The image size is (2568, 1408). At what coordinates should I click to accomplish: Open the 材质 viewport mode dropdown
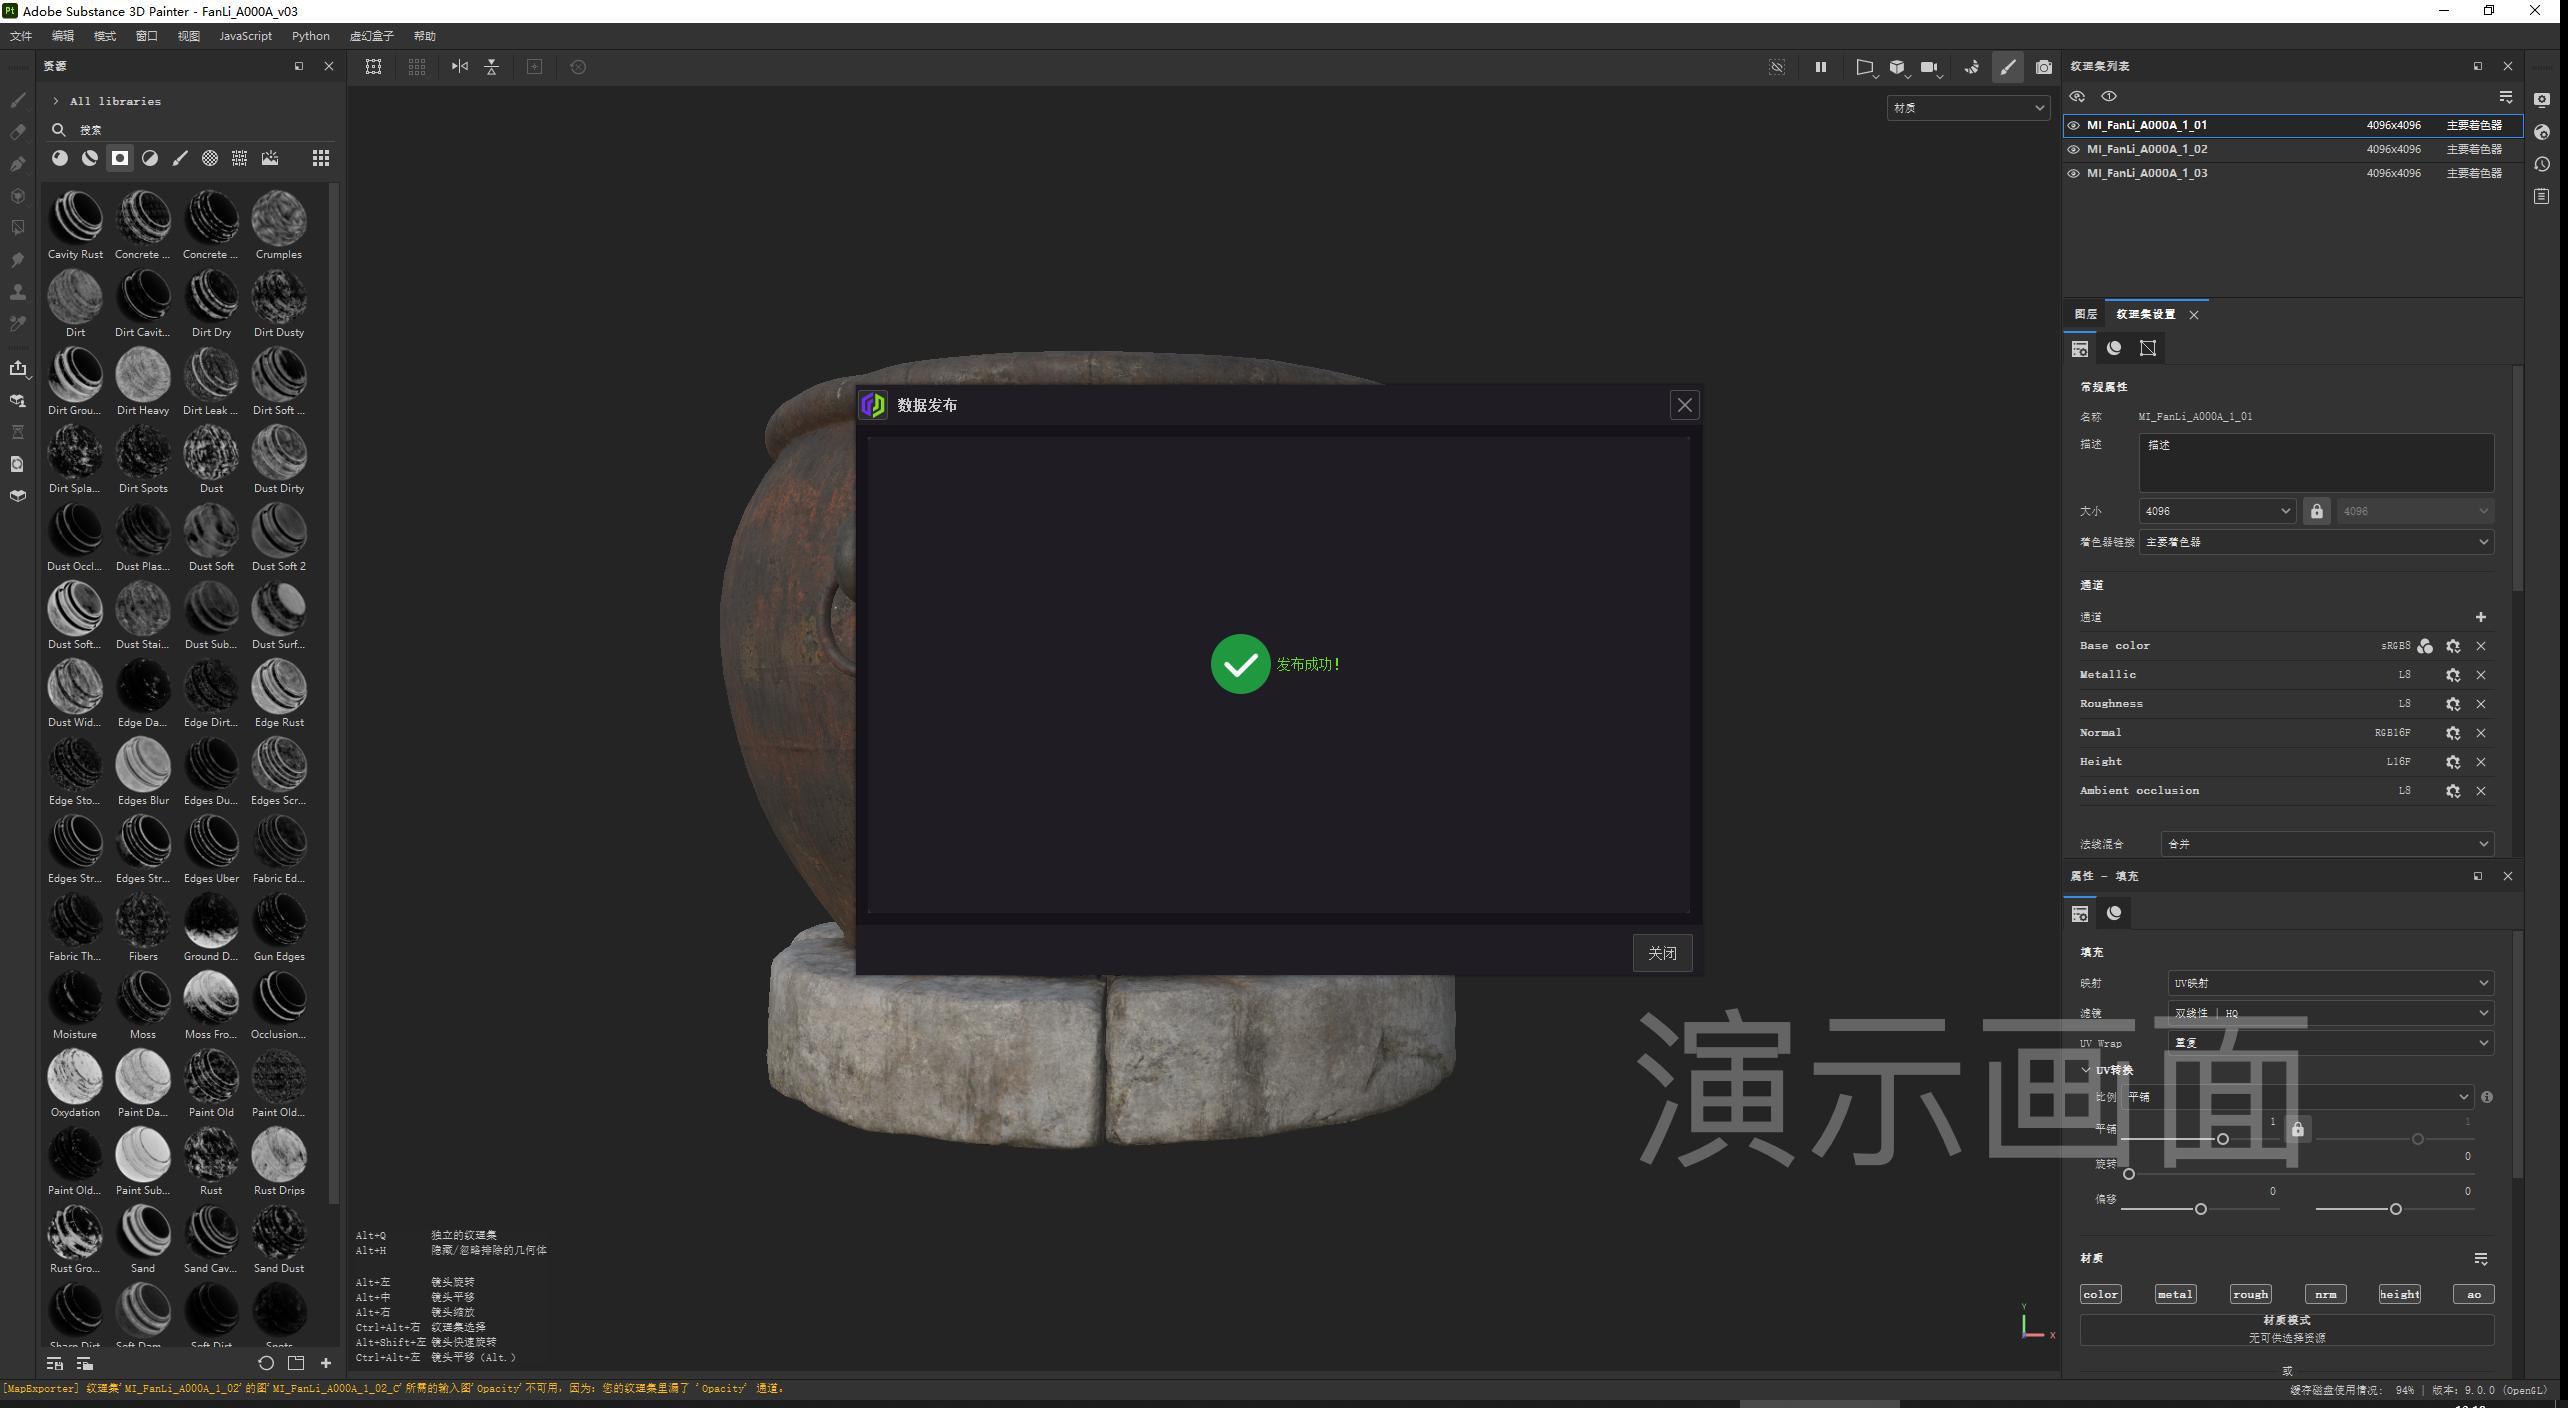tap(1968, 108)
